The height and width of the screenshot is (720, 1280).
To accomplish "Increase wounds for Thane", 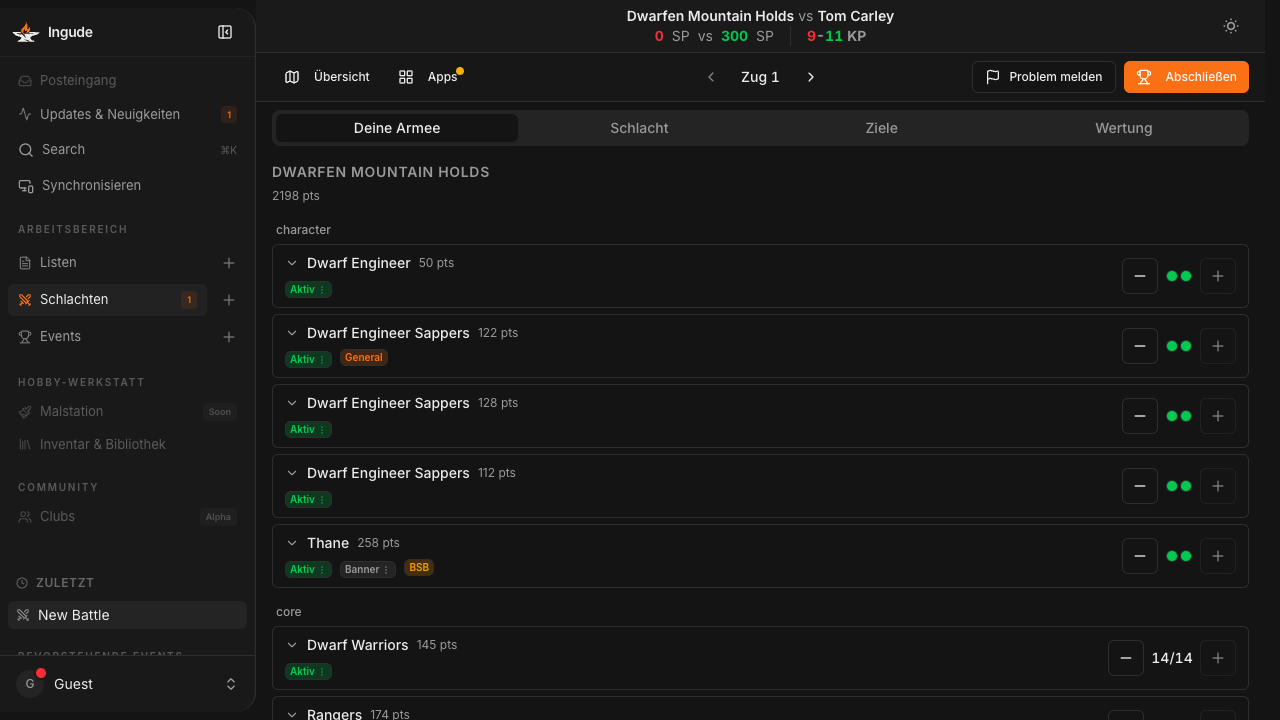I will point(1218,556).
